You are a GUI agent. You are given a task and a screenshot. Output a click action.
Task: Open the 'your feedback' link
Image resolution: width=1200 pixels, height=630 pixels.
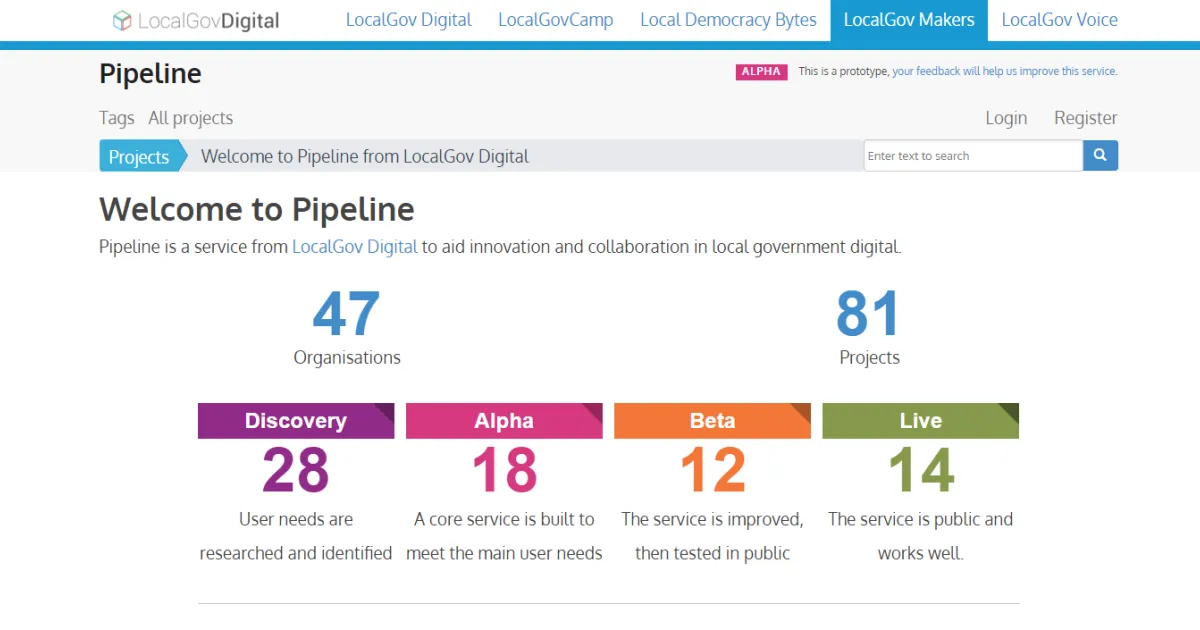tap(926, 72)
